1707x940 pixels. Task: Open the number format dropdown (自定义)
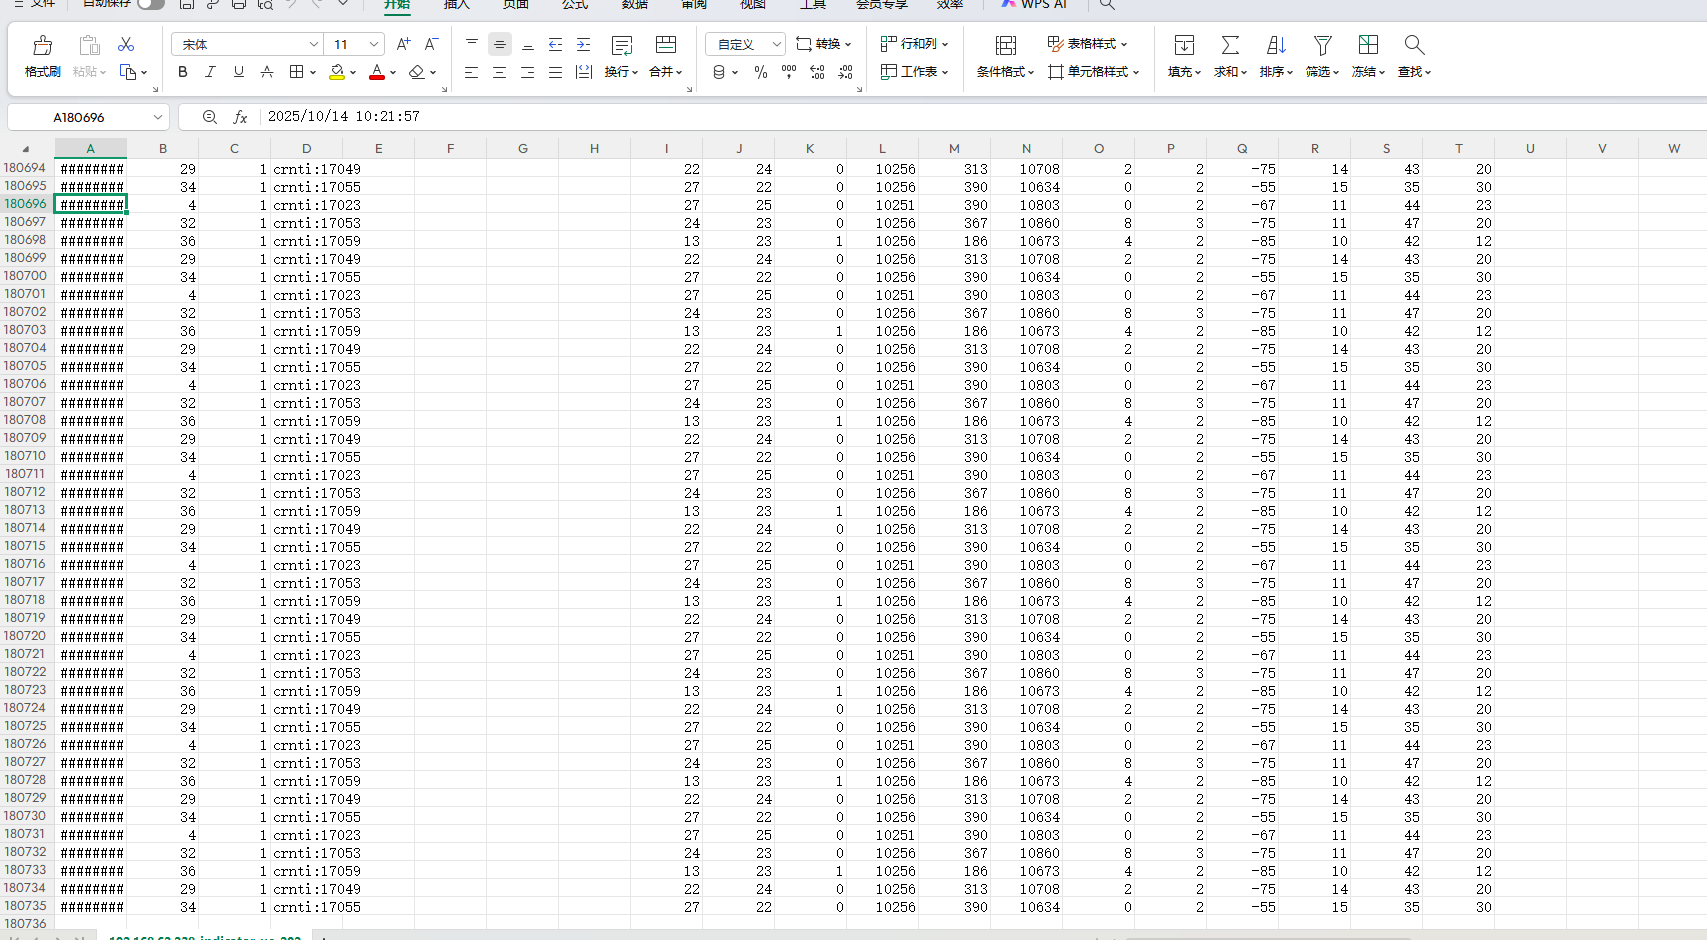point(776,44)
